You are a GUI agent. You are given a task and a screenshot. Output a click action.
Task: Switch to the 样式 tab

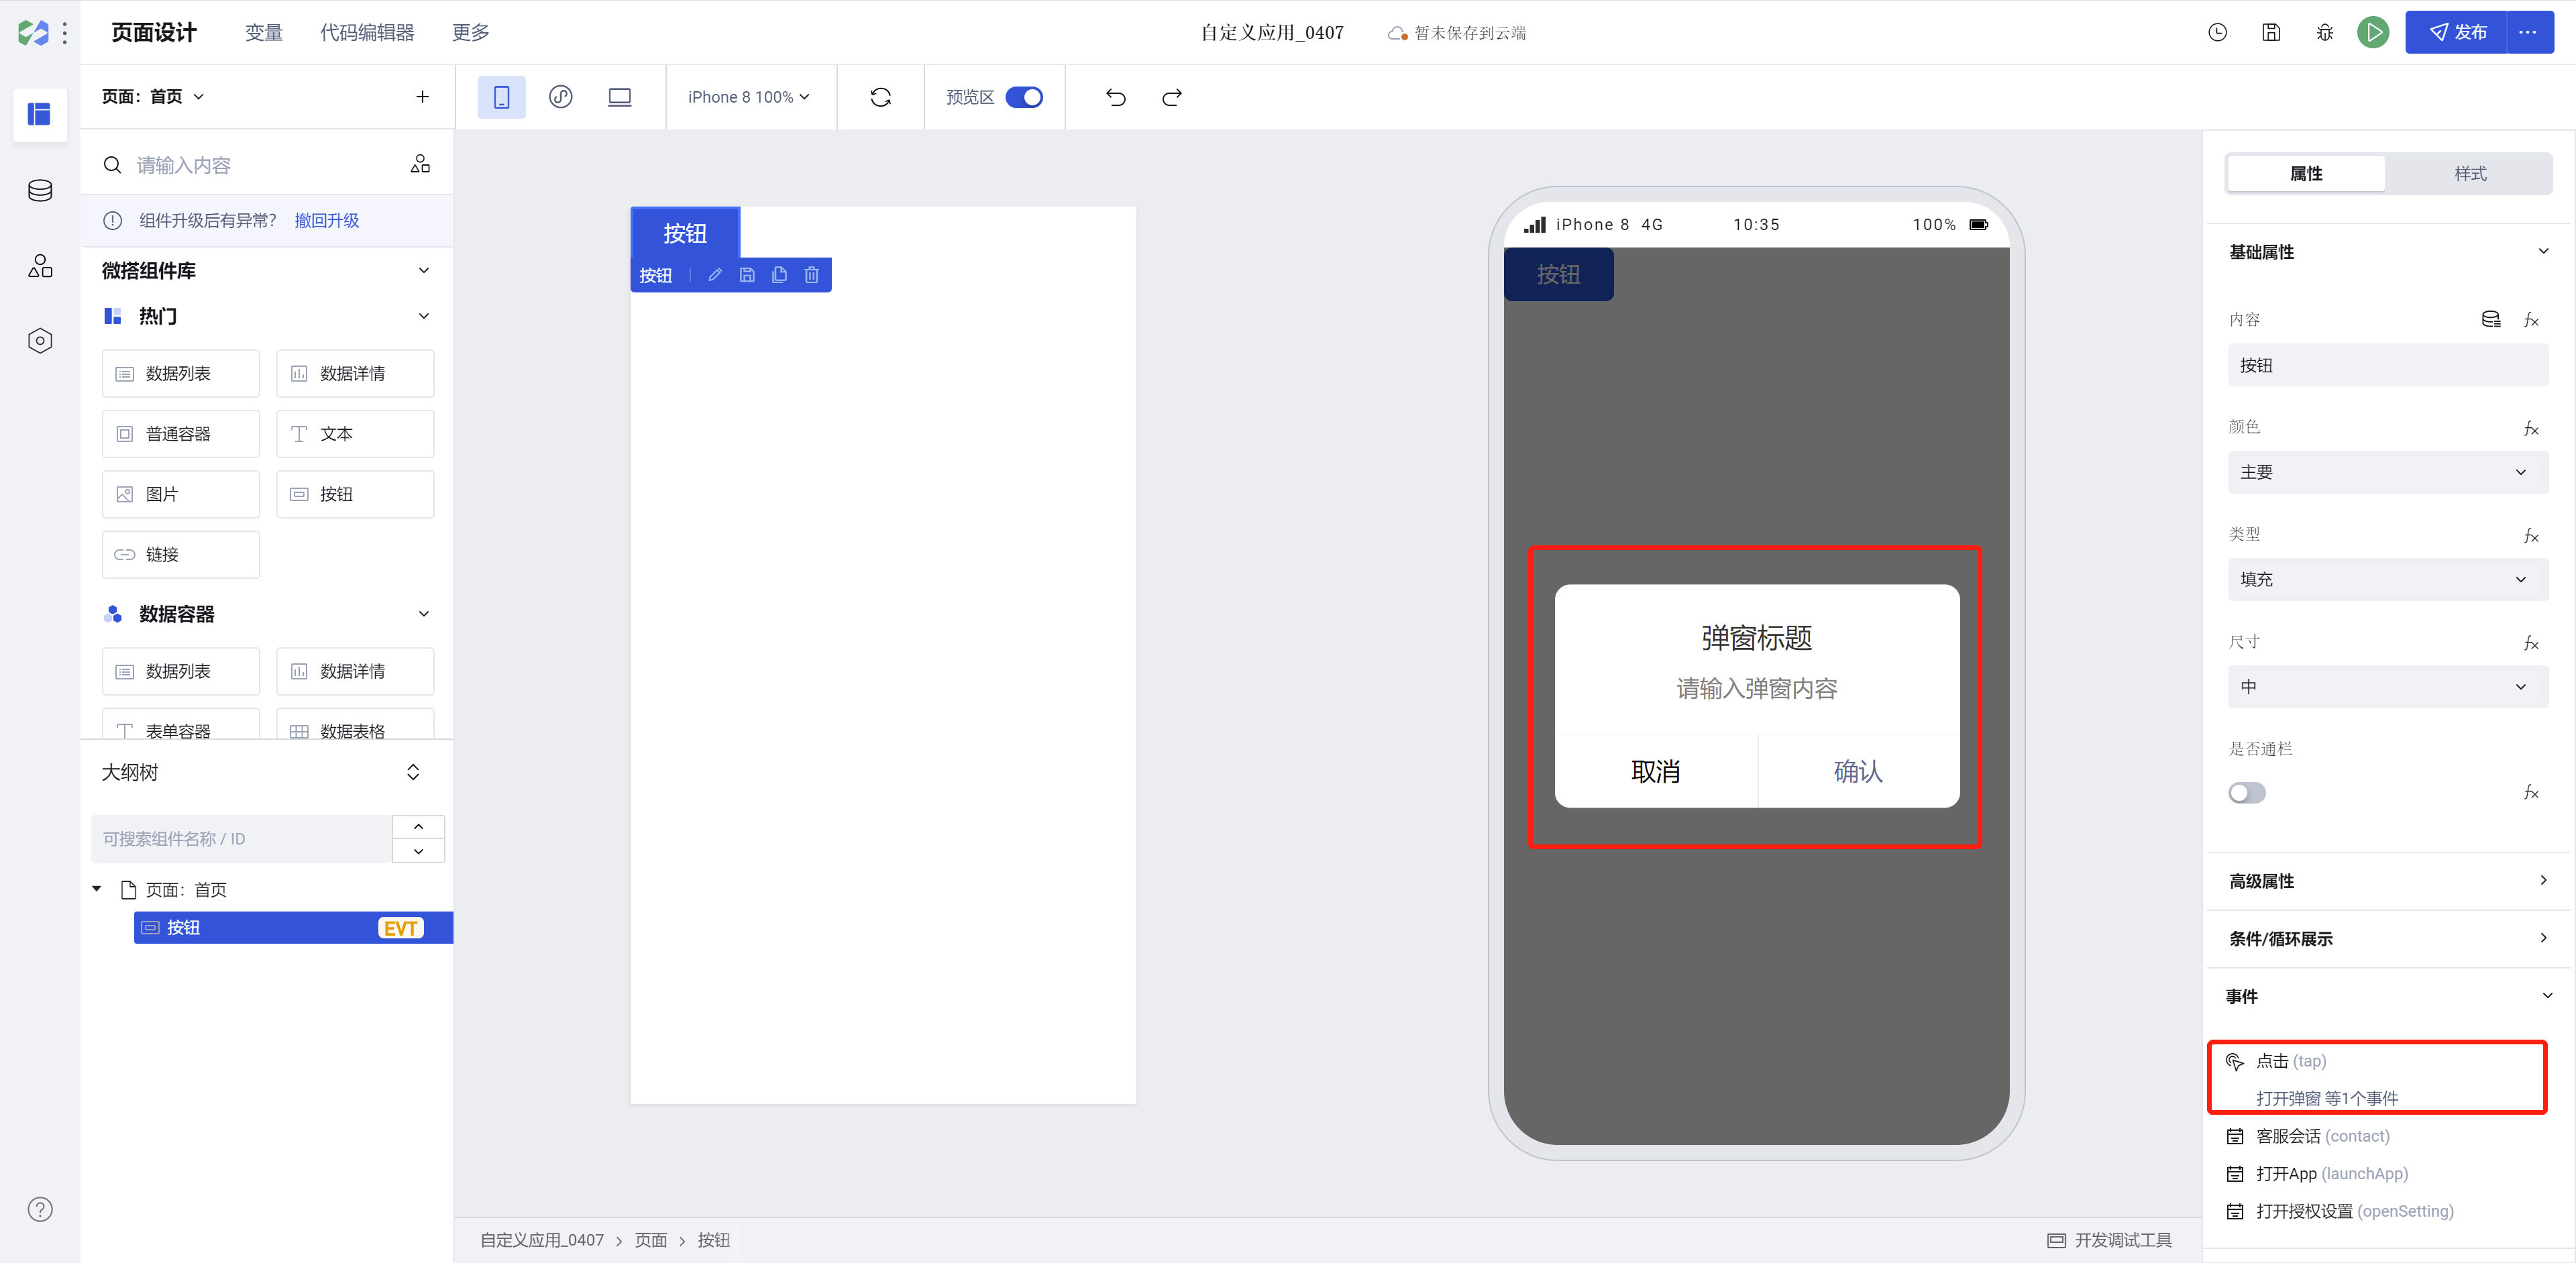pos(2470,173)
